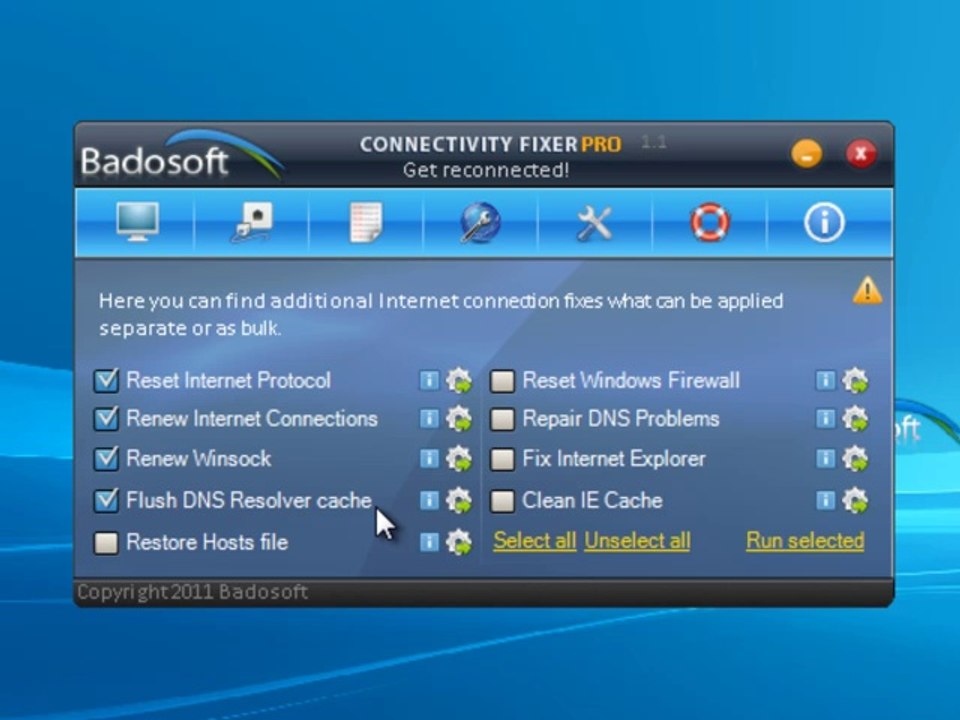This screenshot has height=720, width=960.
Task: Run the Clean IE Cache gear icon
Action: [x=855, y=501]
